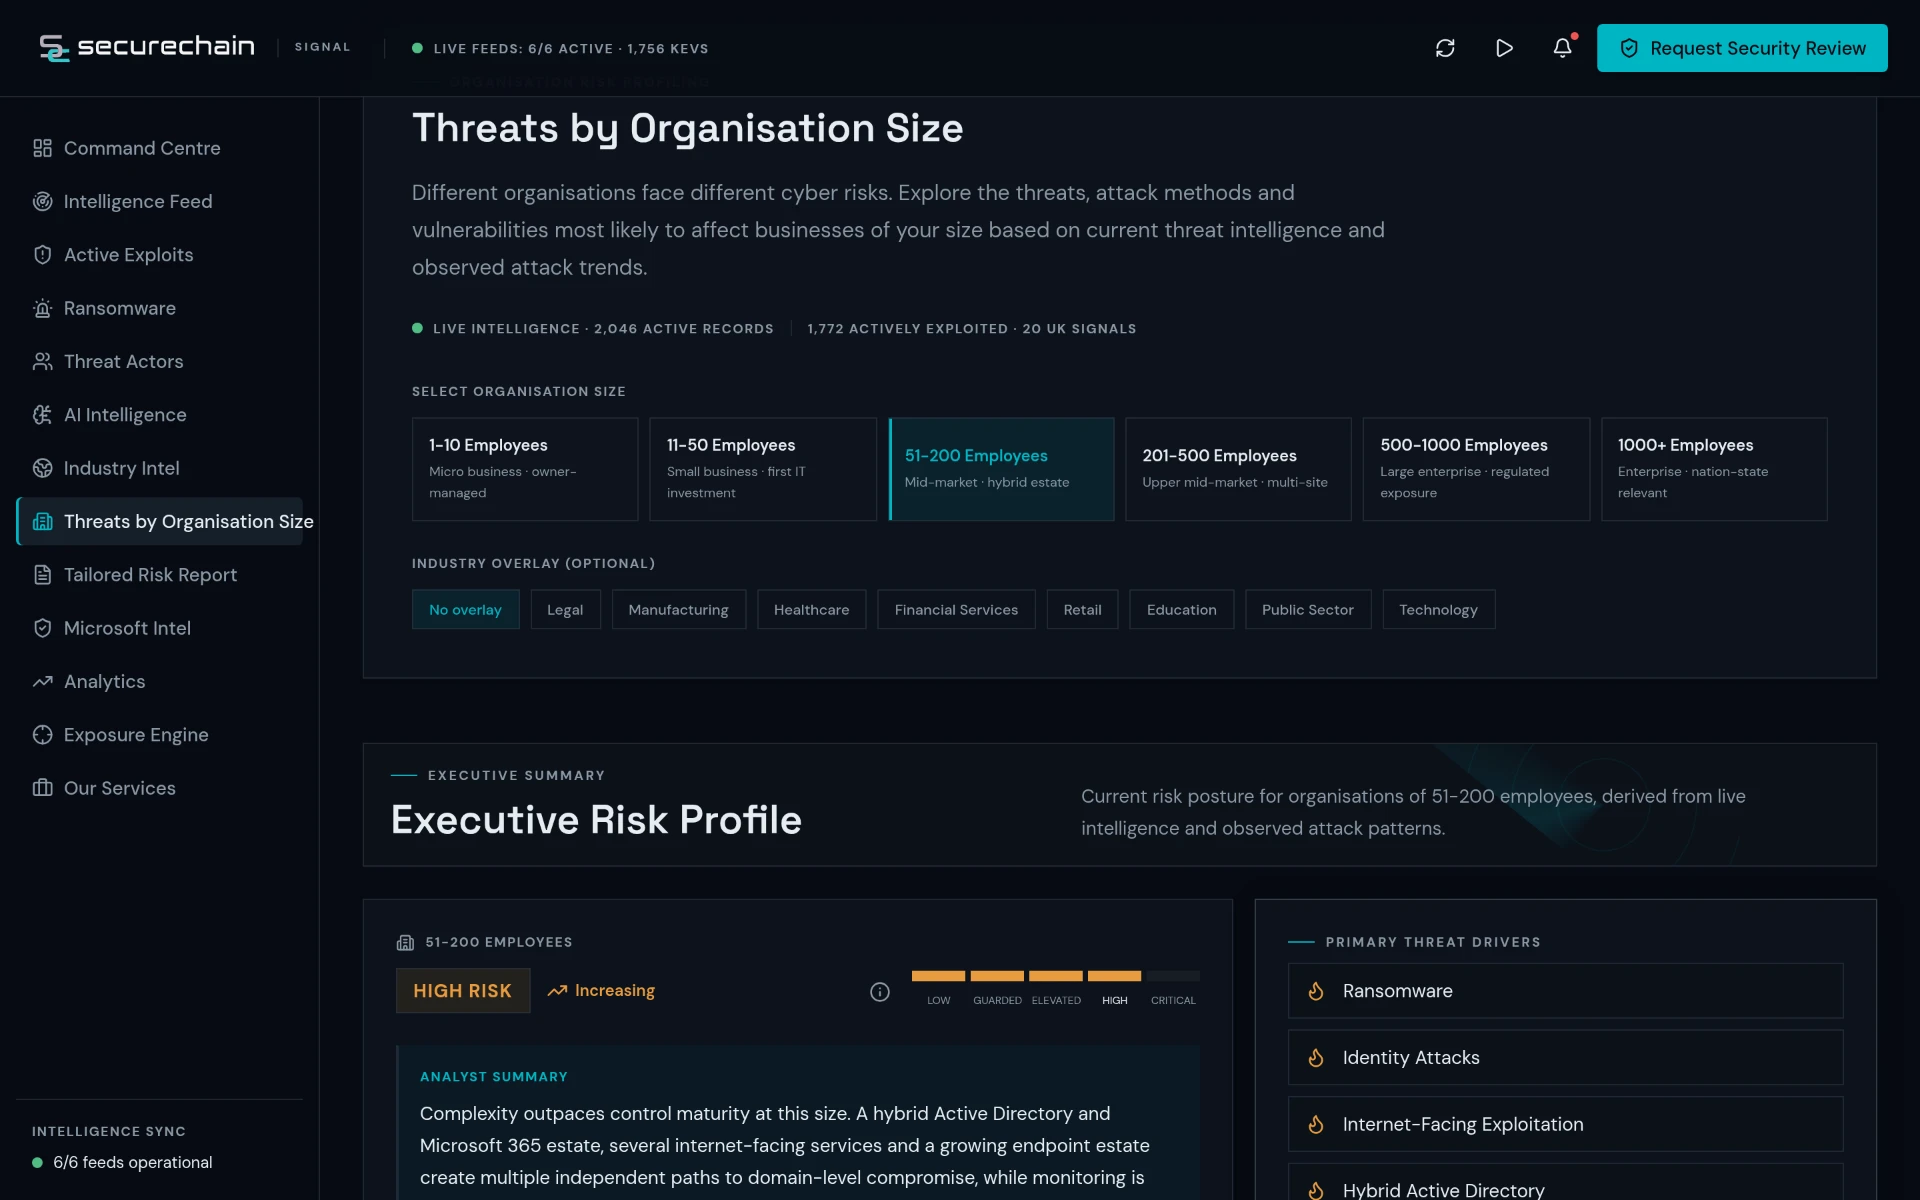Image resolution: width=1920 pixels, height=1200 pixels.
Task: Apply the Manufacturing industry overlay
Action: pyautogui.click(x=678, y=609)
